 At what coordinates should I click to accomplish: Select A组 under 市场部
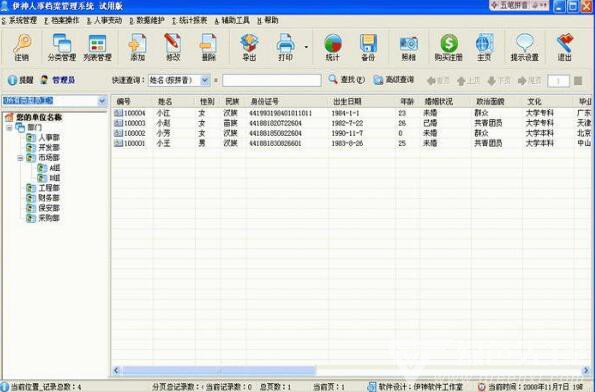point(55,168)
